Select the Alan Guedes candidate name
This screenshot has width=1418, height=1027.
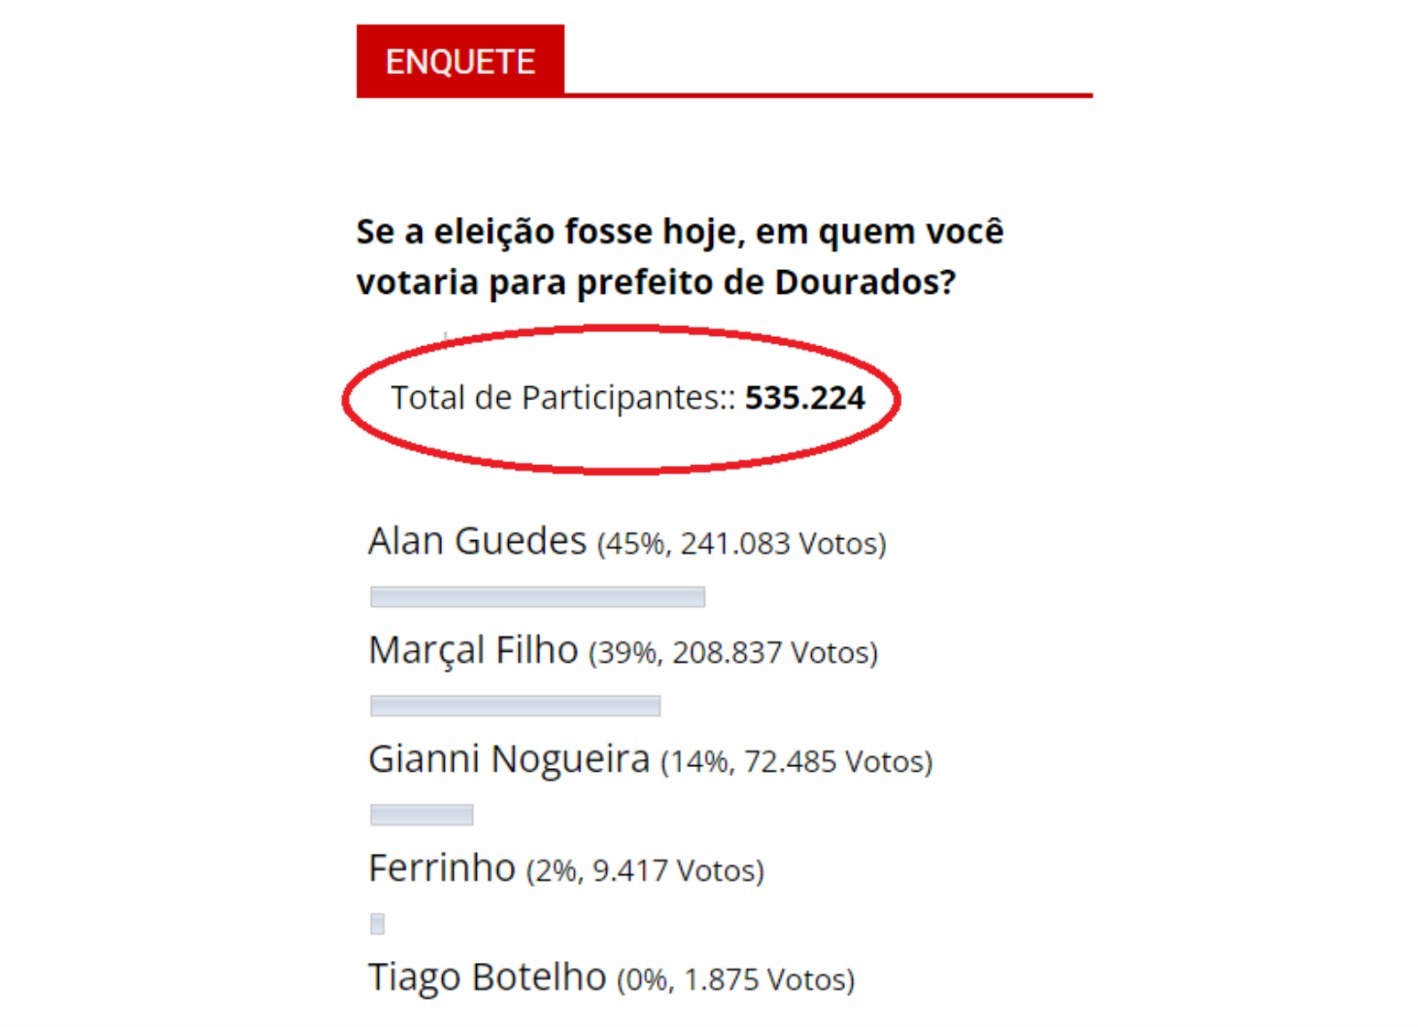click(477, 541)
